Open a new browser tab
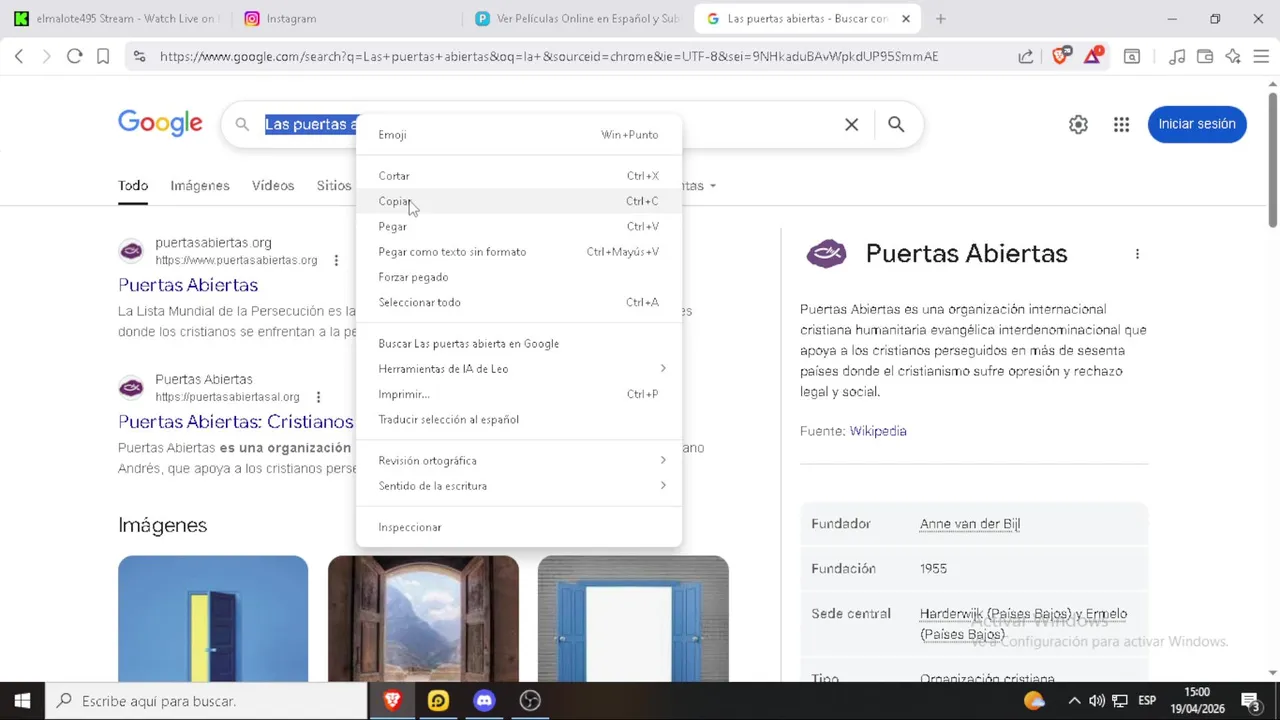Screen dimensions: 1280x720 click(x=940, y=19)
